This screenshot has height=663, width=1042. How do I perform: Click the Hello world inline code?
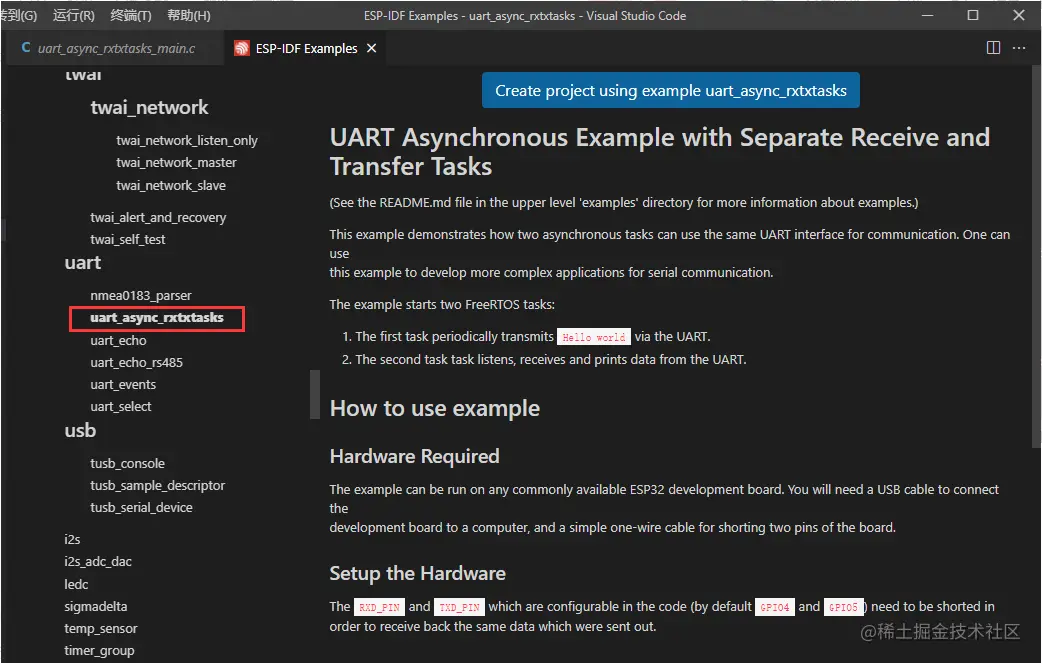(593, 337)
